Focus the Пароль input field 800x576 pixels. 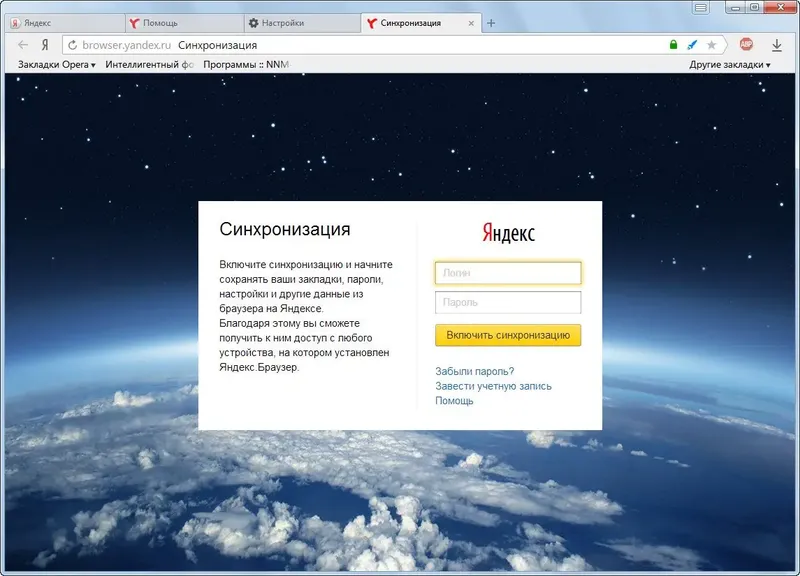[508, 302]
